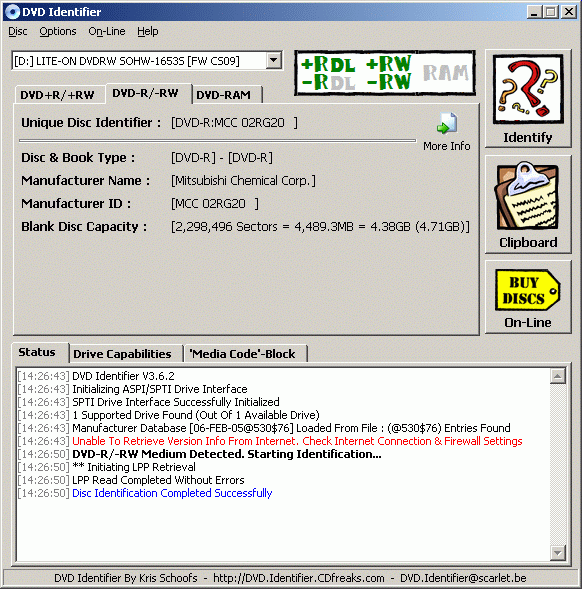The image size is (582, 589).
Task: Click the Unique Disc Identifier value [DVD-R:MCC 02RG20]
Action: tap(234, 123)
